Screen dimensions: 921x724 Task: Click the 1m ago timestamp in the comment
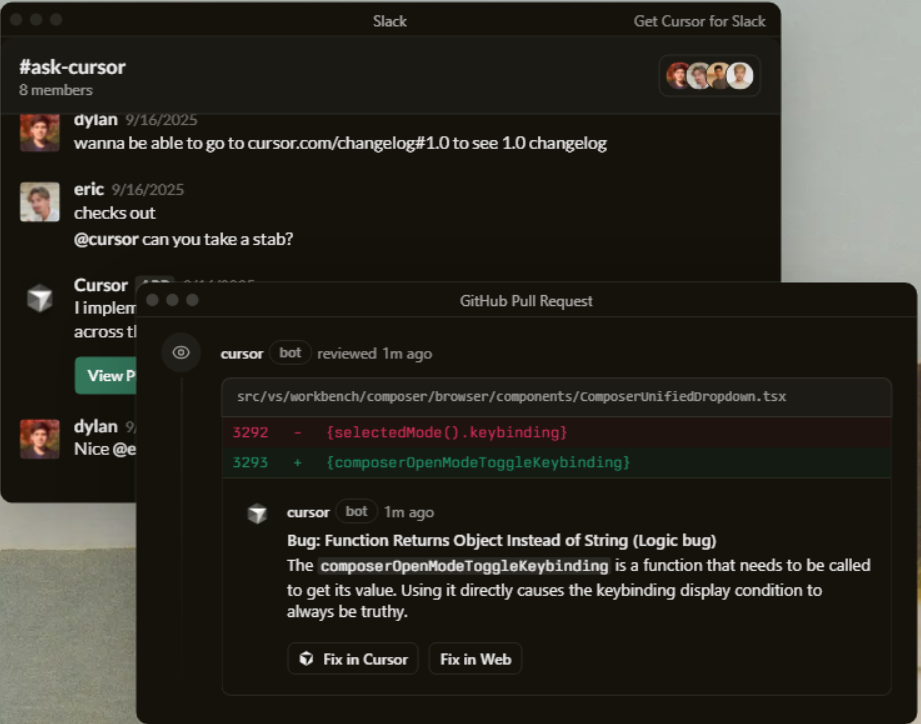tap(409, 512)
